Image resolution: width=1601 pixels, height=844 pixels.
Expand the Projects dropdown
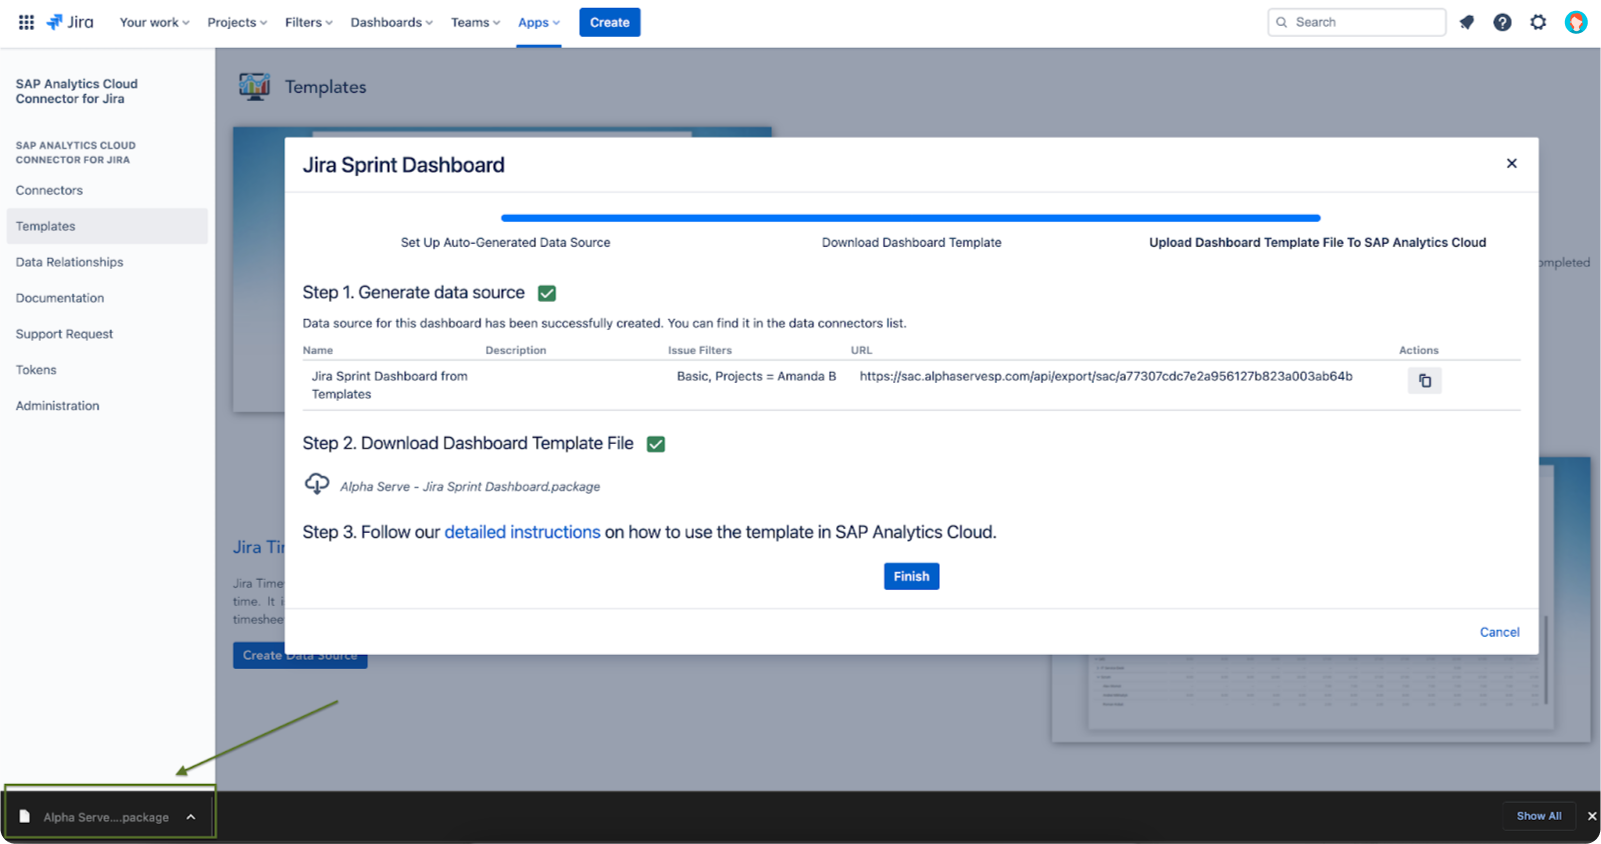point(237,22)
